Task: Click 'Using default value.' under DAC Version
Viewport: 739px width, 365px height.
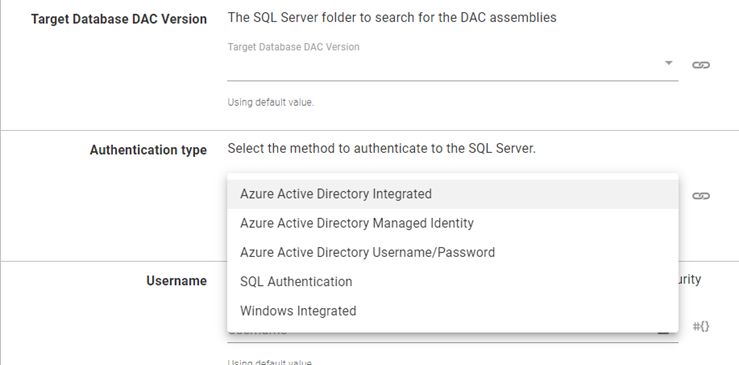Action: 271,102
